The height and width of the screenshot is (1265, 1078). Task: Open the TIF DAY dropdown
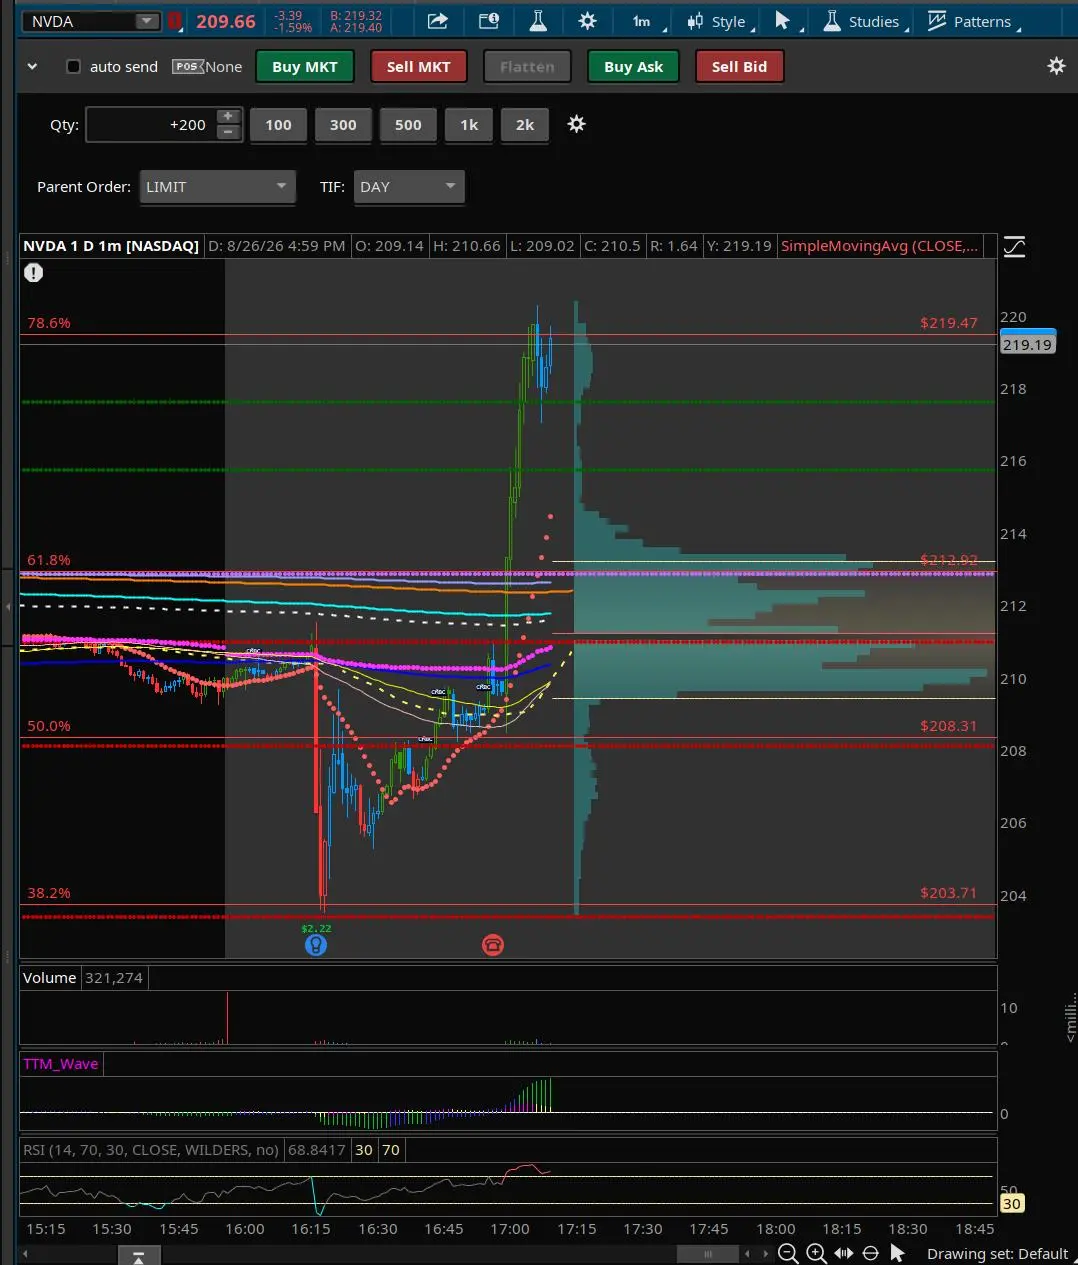point(409,187)
